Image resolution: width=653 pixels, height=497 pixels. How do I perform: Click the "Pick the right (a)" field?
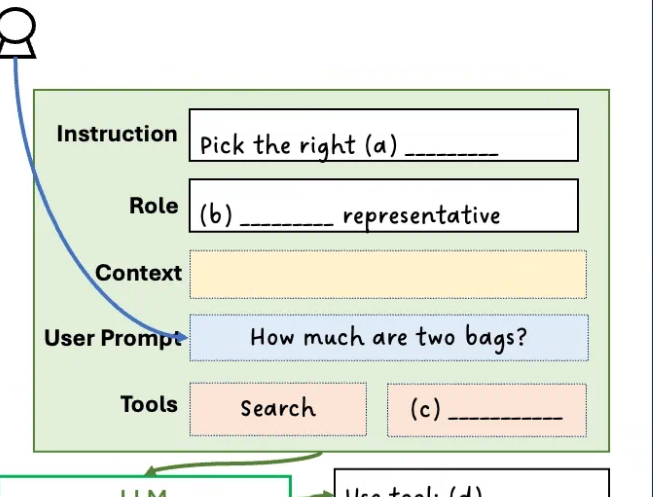(x=383, y=136)
